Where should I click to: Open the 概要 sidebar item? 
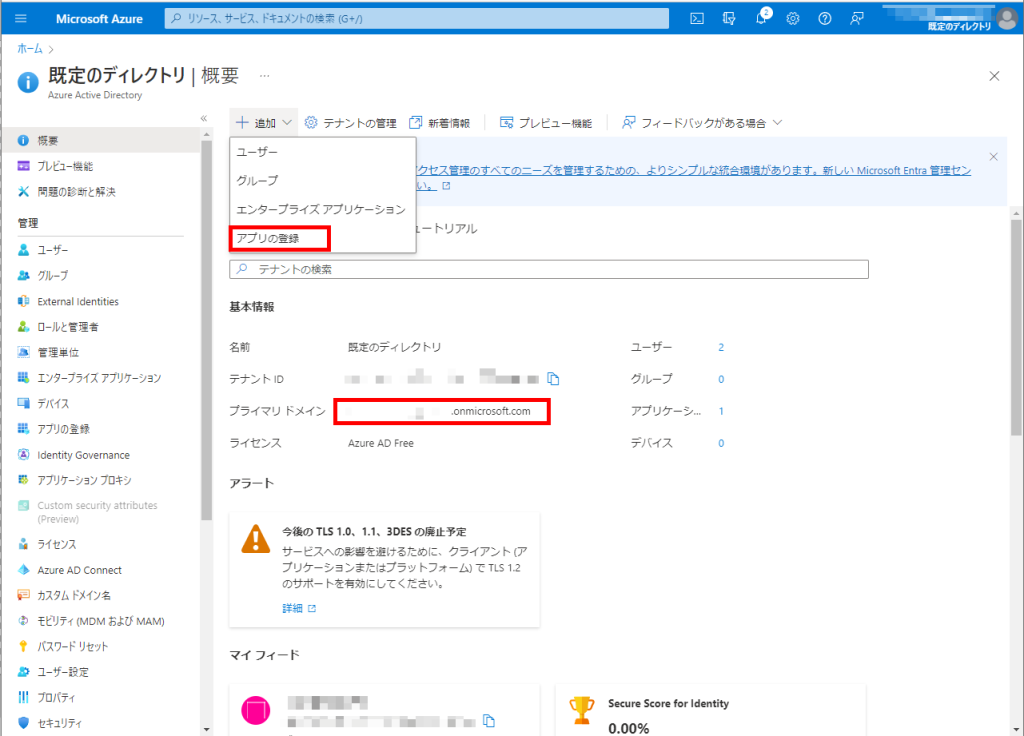tap(100, 140)
